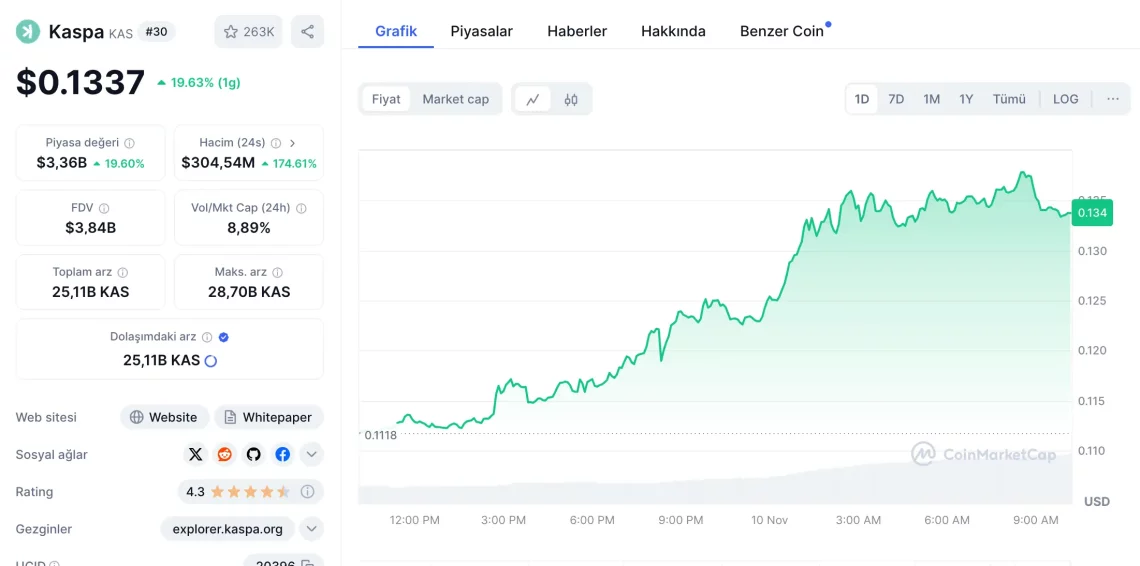Click the $3,36B market cap value
The width and height of the screenshot is (1140, 566).
pos(62,163)
